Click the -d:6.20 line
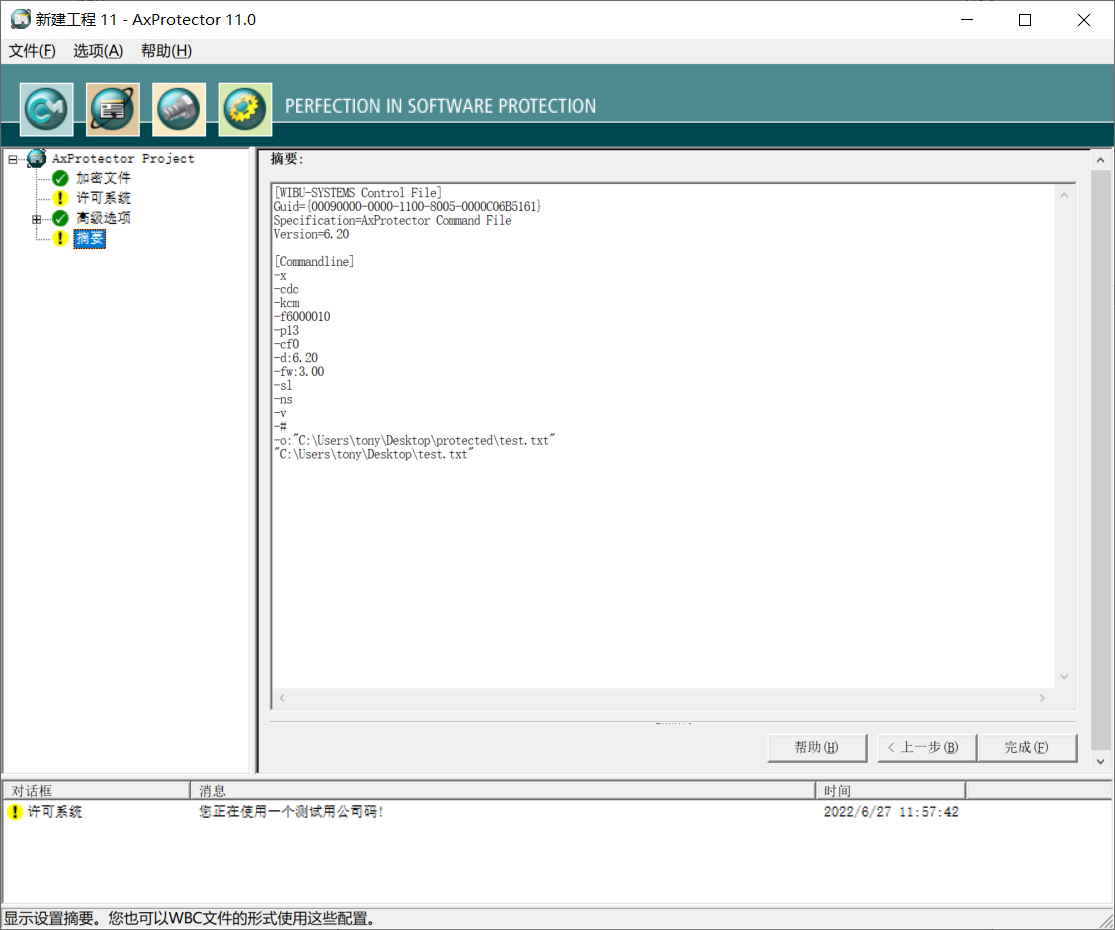 (296, 358)
